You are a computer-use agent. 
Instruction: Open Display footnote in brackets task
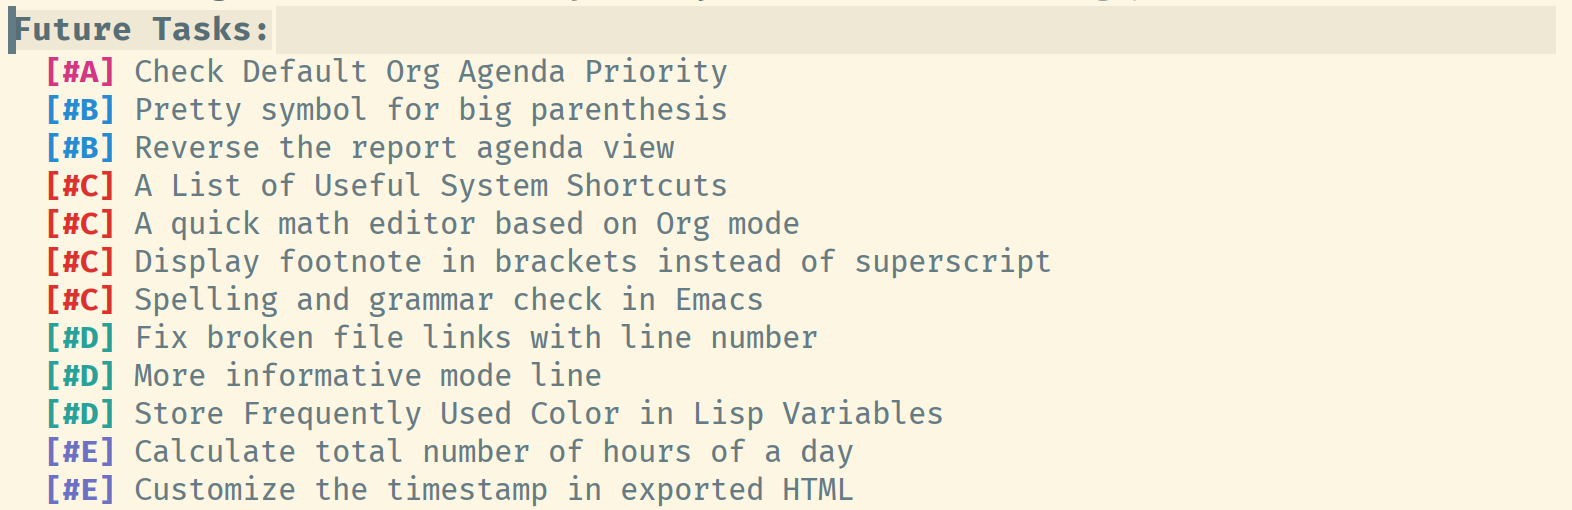click(x=593, y=262)
